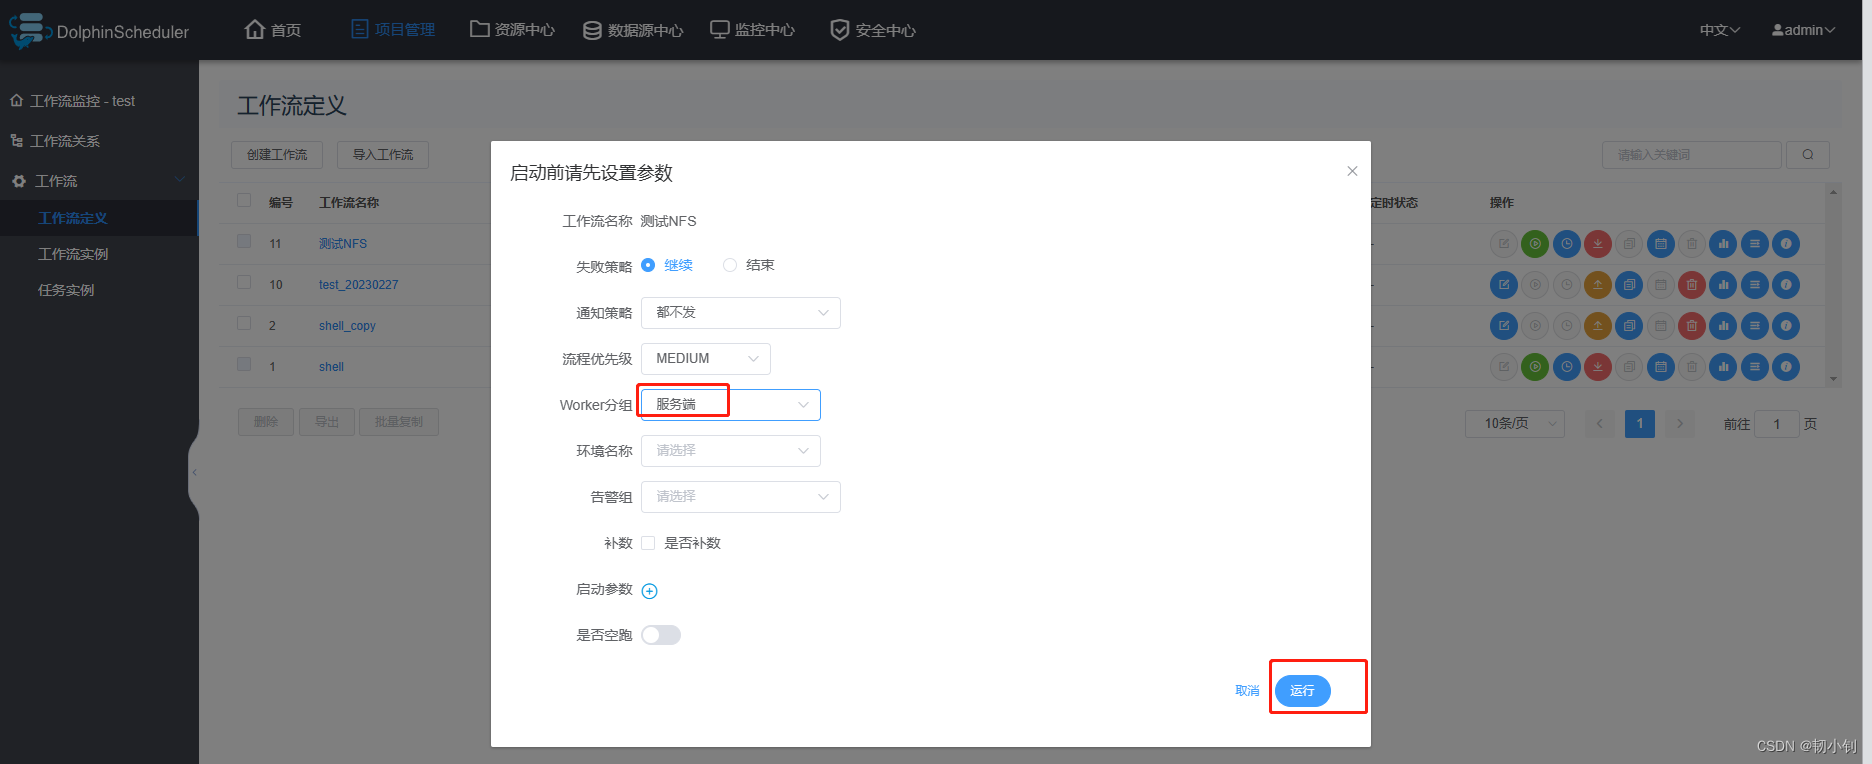Click 创建工作流 button

277,155
